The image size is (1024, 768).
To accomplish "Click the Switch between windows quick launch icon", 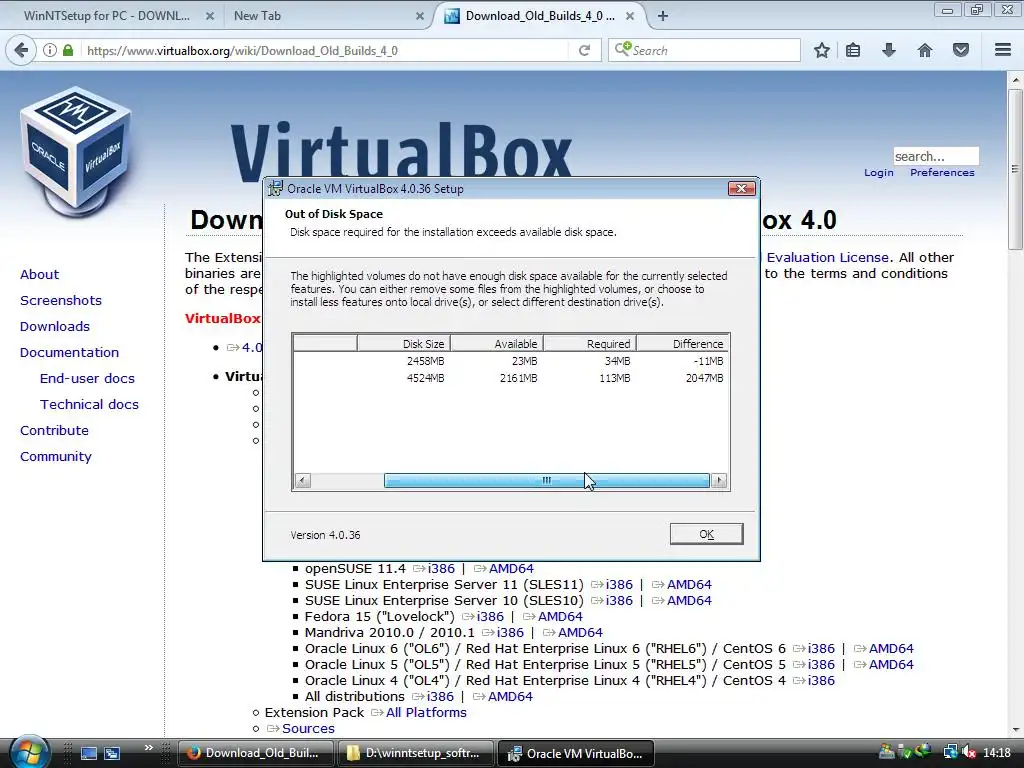I will click(112, 753).
